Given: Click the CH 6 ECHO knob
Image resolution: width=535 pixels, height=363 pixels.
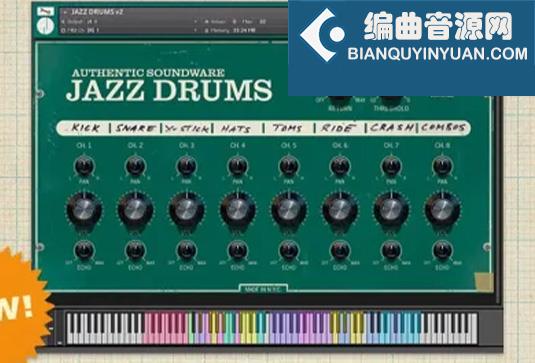Looking at the screenshot, I should point(340,251).
